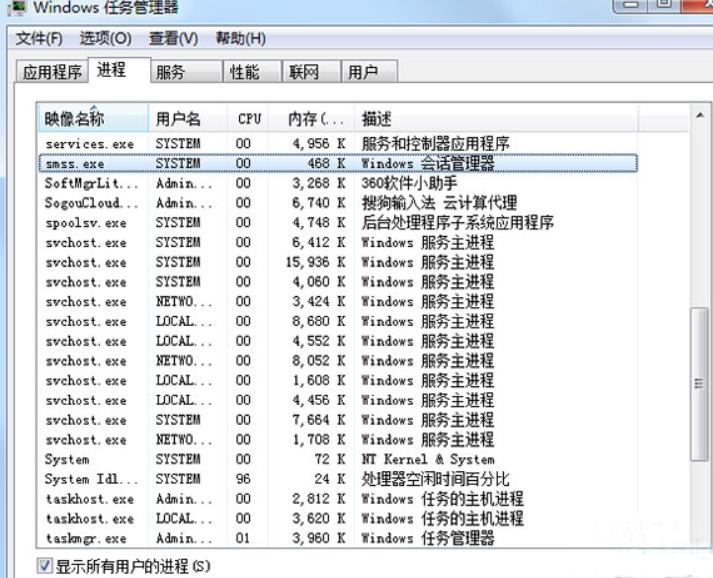Select svchost.exe using 1,708 K
Image resolution: width=713 pixels, height=578 pixels.
(338, 440)
